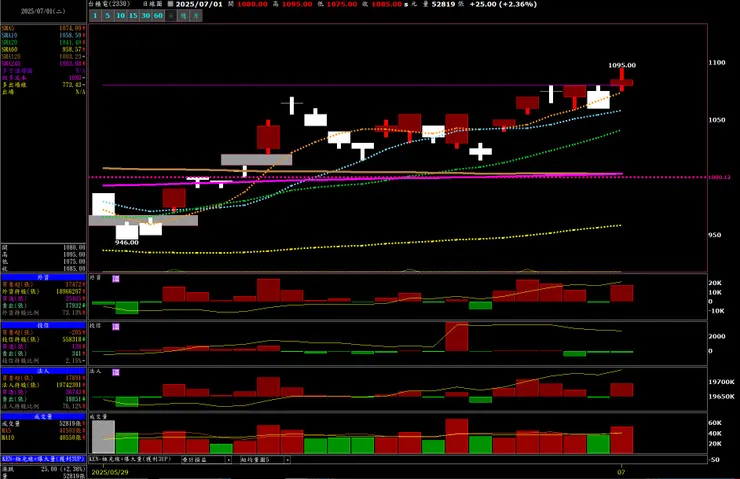Viewport: 740px width, 479px height.
Task: Click the stock title 台積電(2330)
Action: [109, 4]
